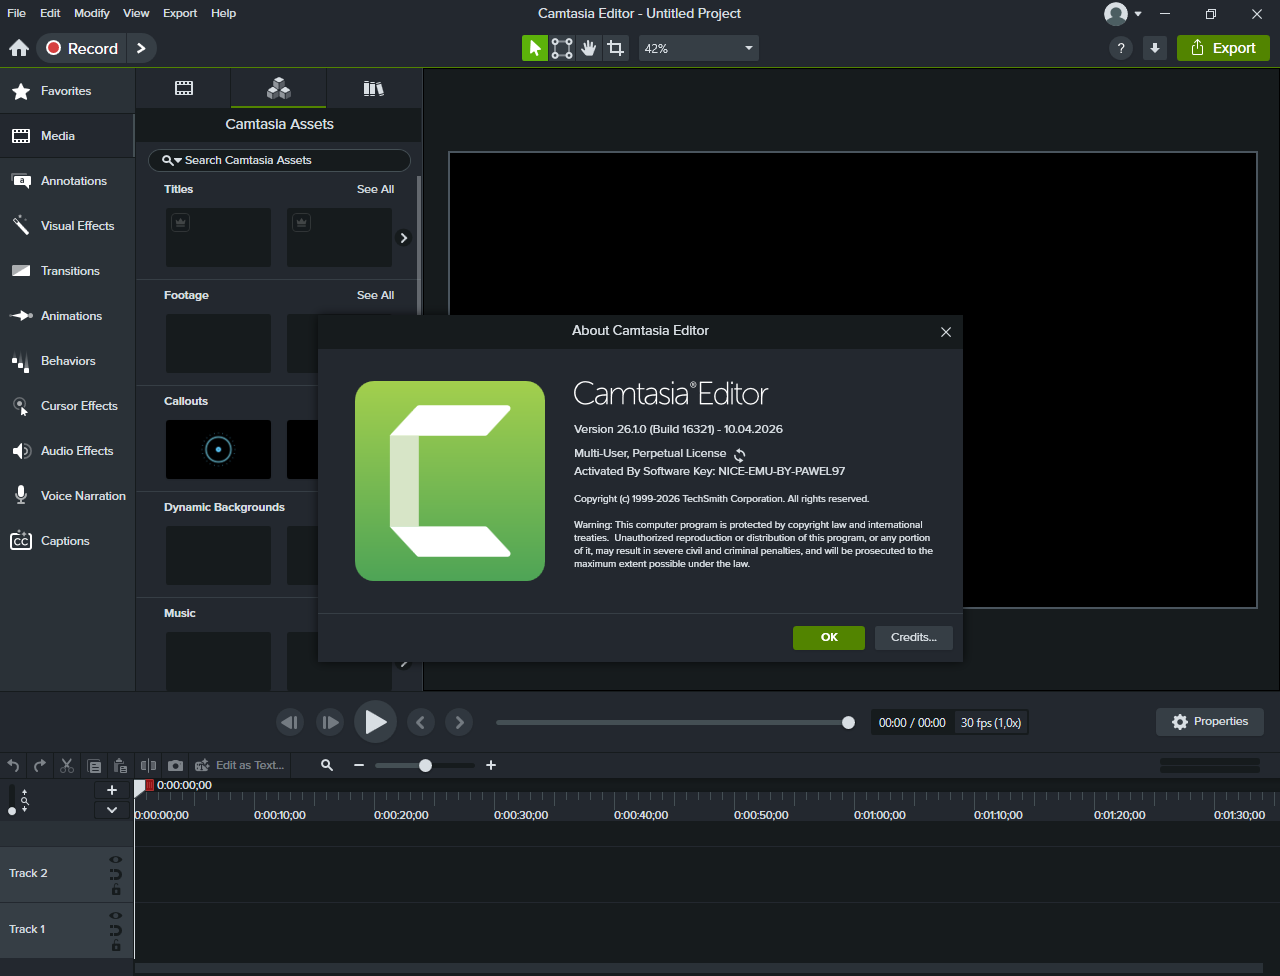Image resolution: width=1280 pixels, height=976 pixels.
Task: Copy using the timeline copy icon
Action: click(x=94, y=766)
